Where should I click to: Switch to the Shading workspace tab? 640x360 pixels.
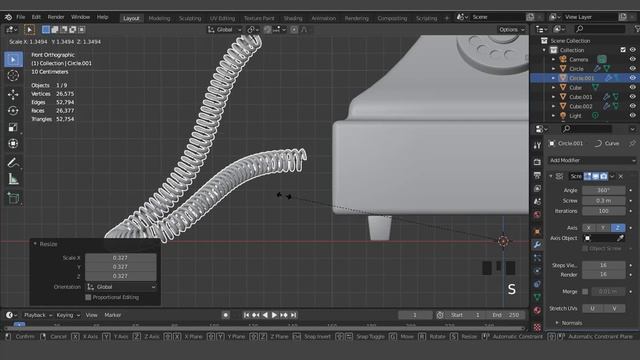(293, 18)
